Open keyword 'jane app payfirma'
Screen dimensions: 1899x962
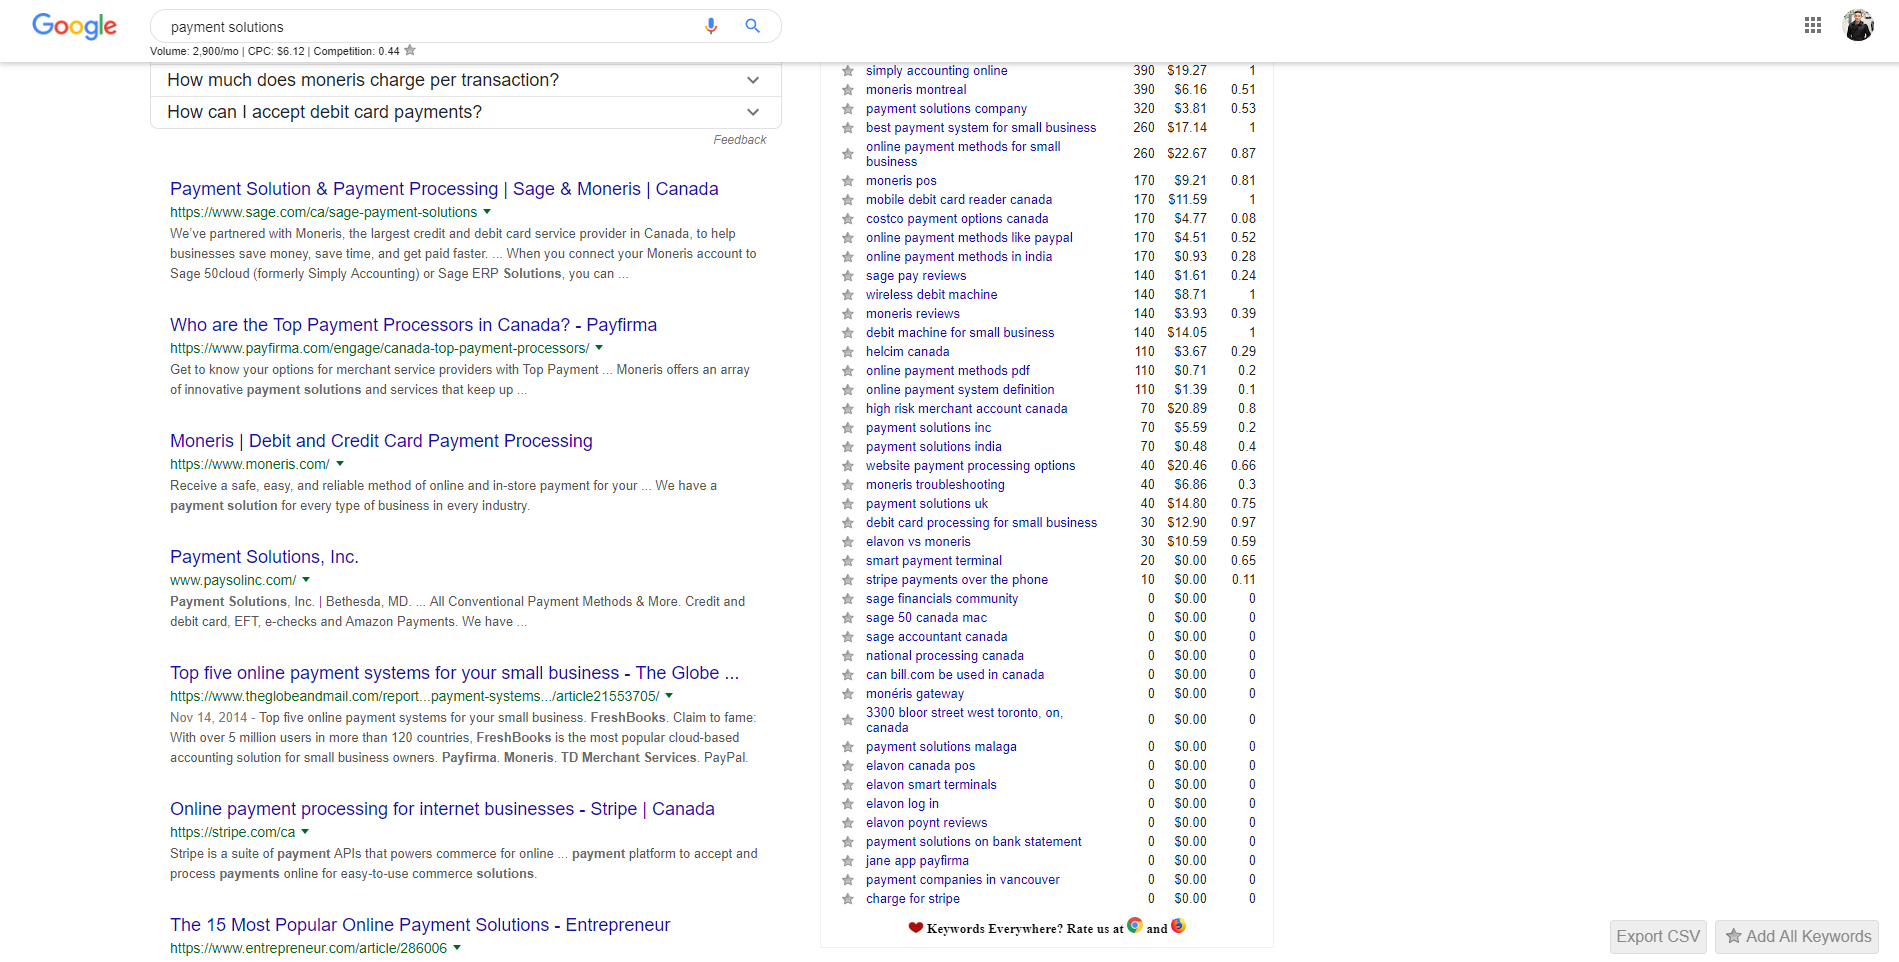[x=917, y=861]
